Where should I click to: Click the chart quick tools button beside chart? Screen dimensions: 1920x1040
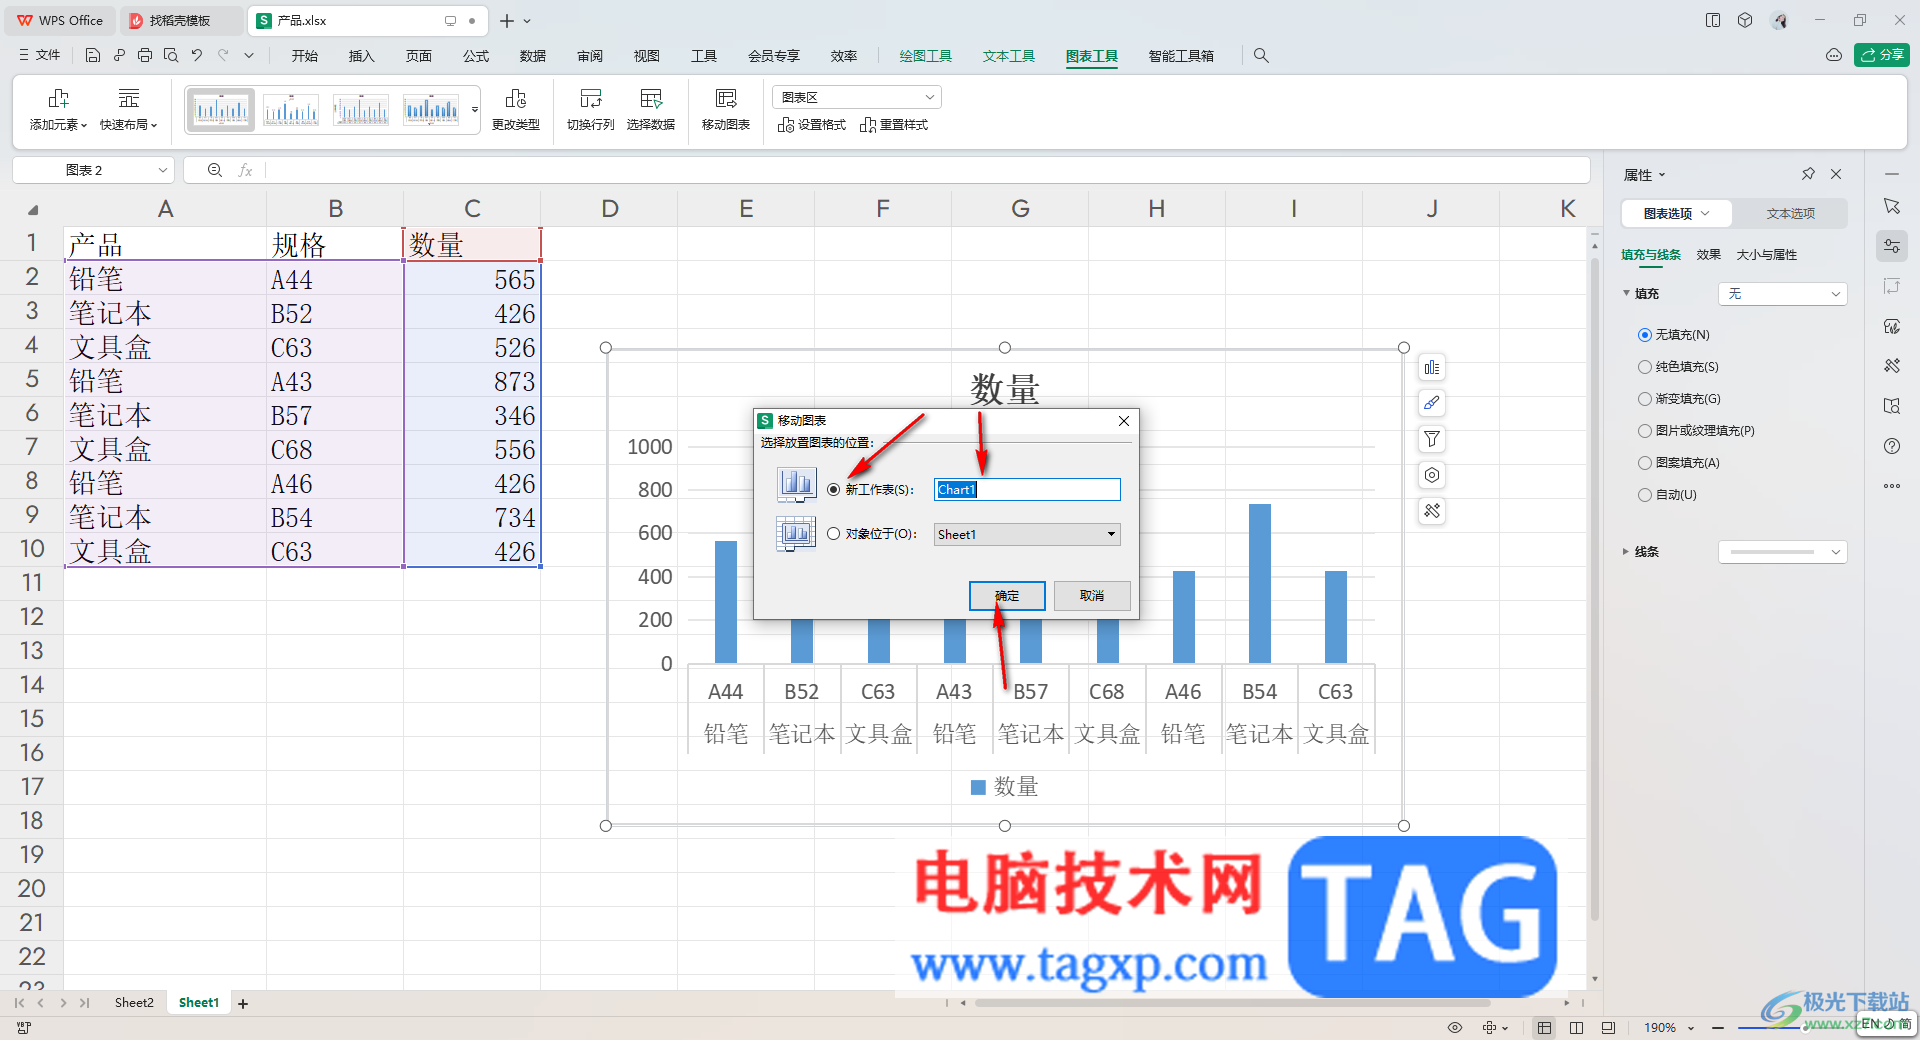coord(1432,511)
